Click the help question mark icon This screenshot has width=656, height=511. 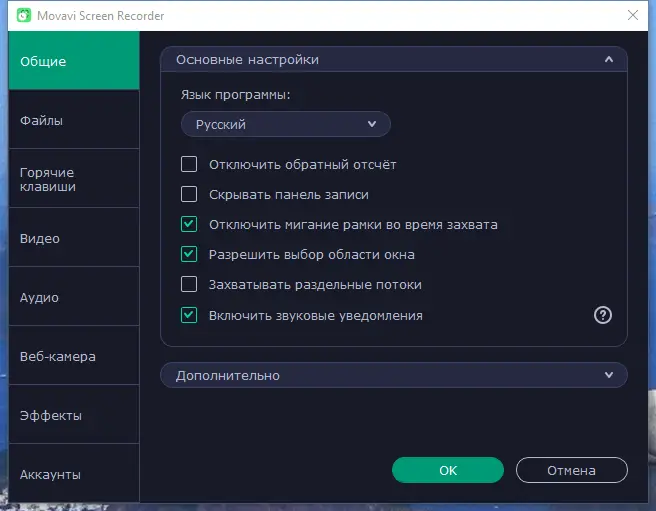tap(602, 315)
